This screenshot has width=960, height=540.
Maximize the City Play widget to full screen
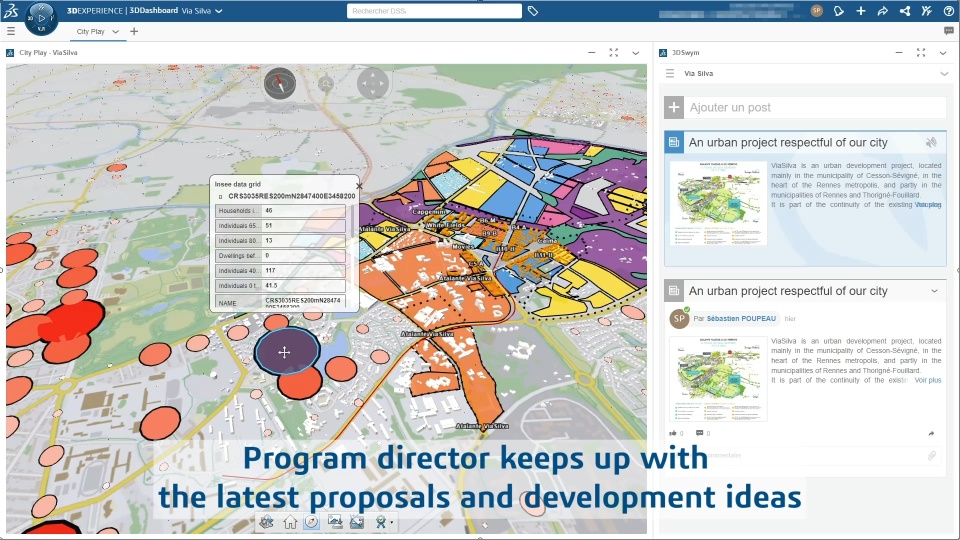coord(613,53)
